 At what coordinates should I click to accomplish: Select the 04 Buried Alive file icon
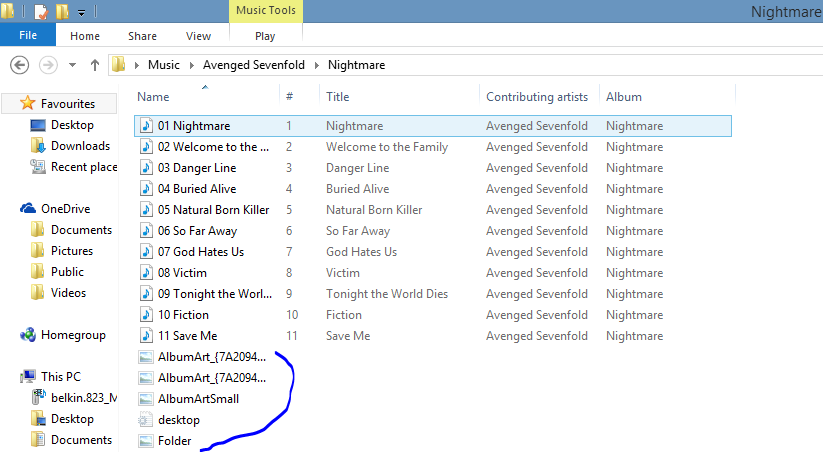pos(146,189)
